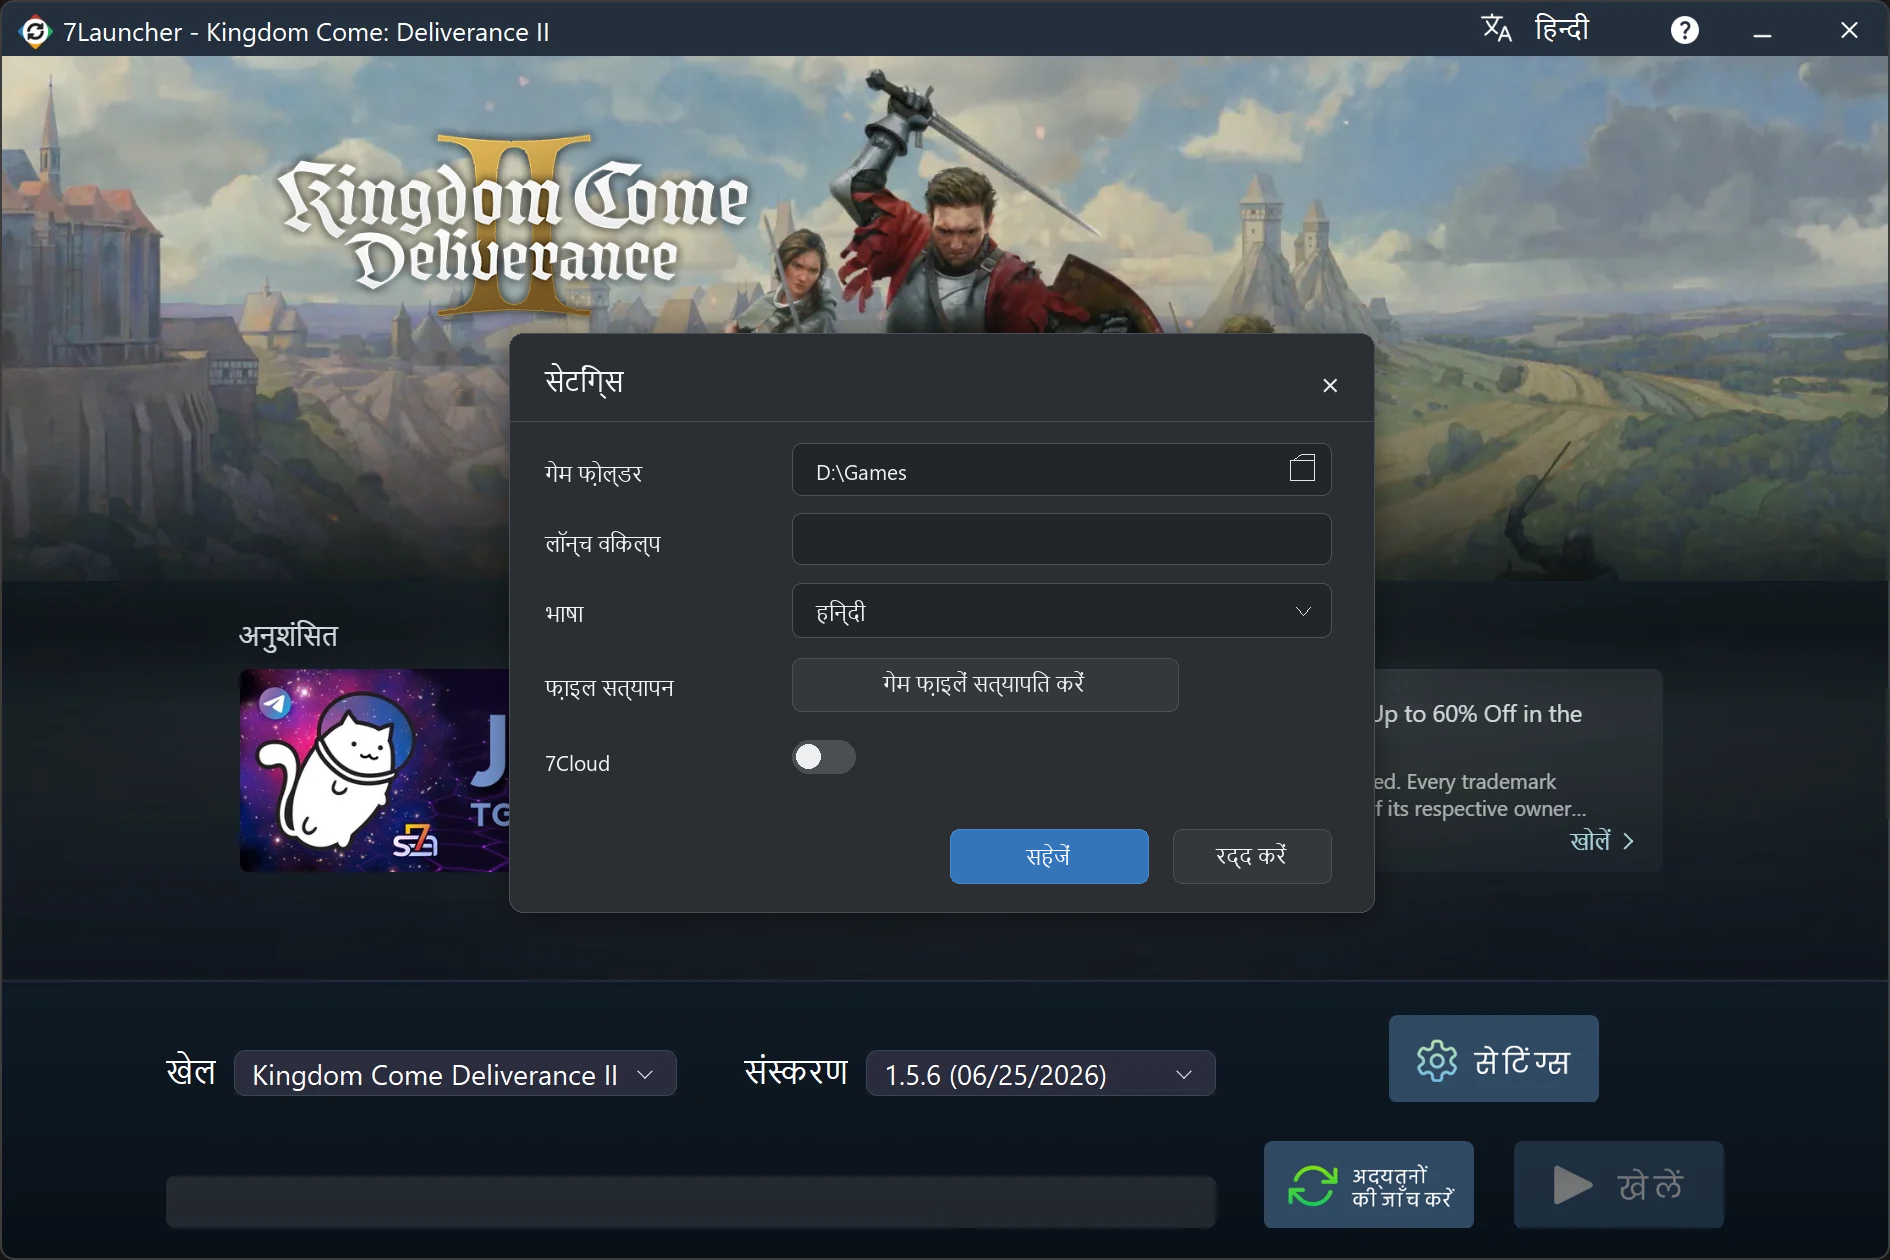
Task: Click the Telegram icon on recommended thumbnail
Action: pyautogui.click(x=276, y=704)
